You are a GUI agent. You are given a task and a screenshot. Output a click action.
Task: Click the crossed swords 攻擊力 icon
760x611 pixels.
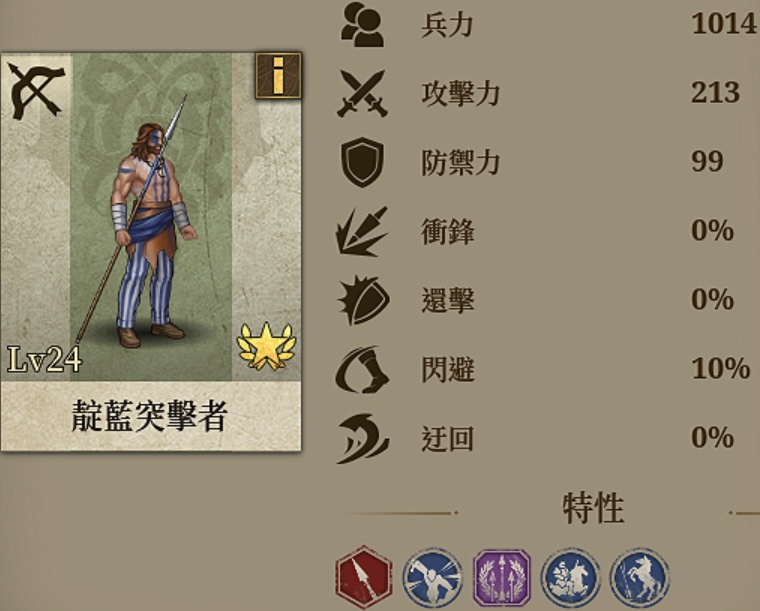[x=363, y=93]
